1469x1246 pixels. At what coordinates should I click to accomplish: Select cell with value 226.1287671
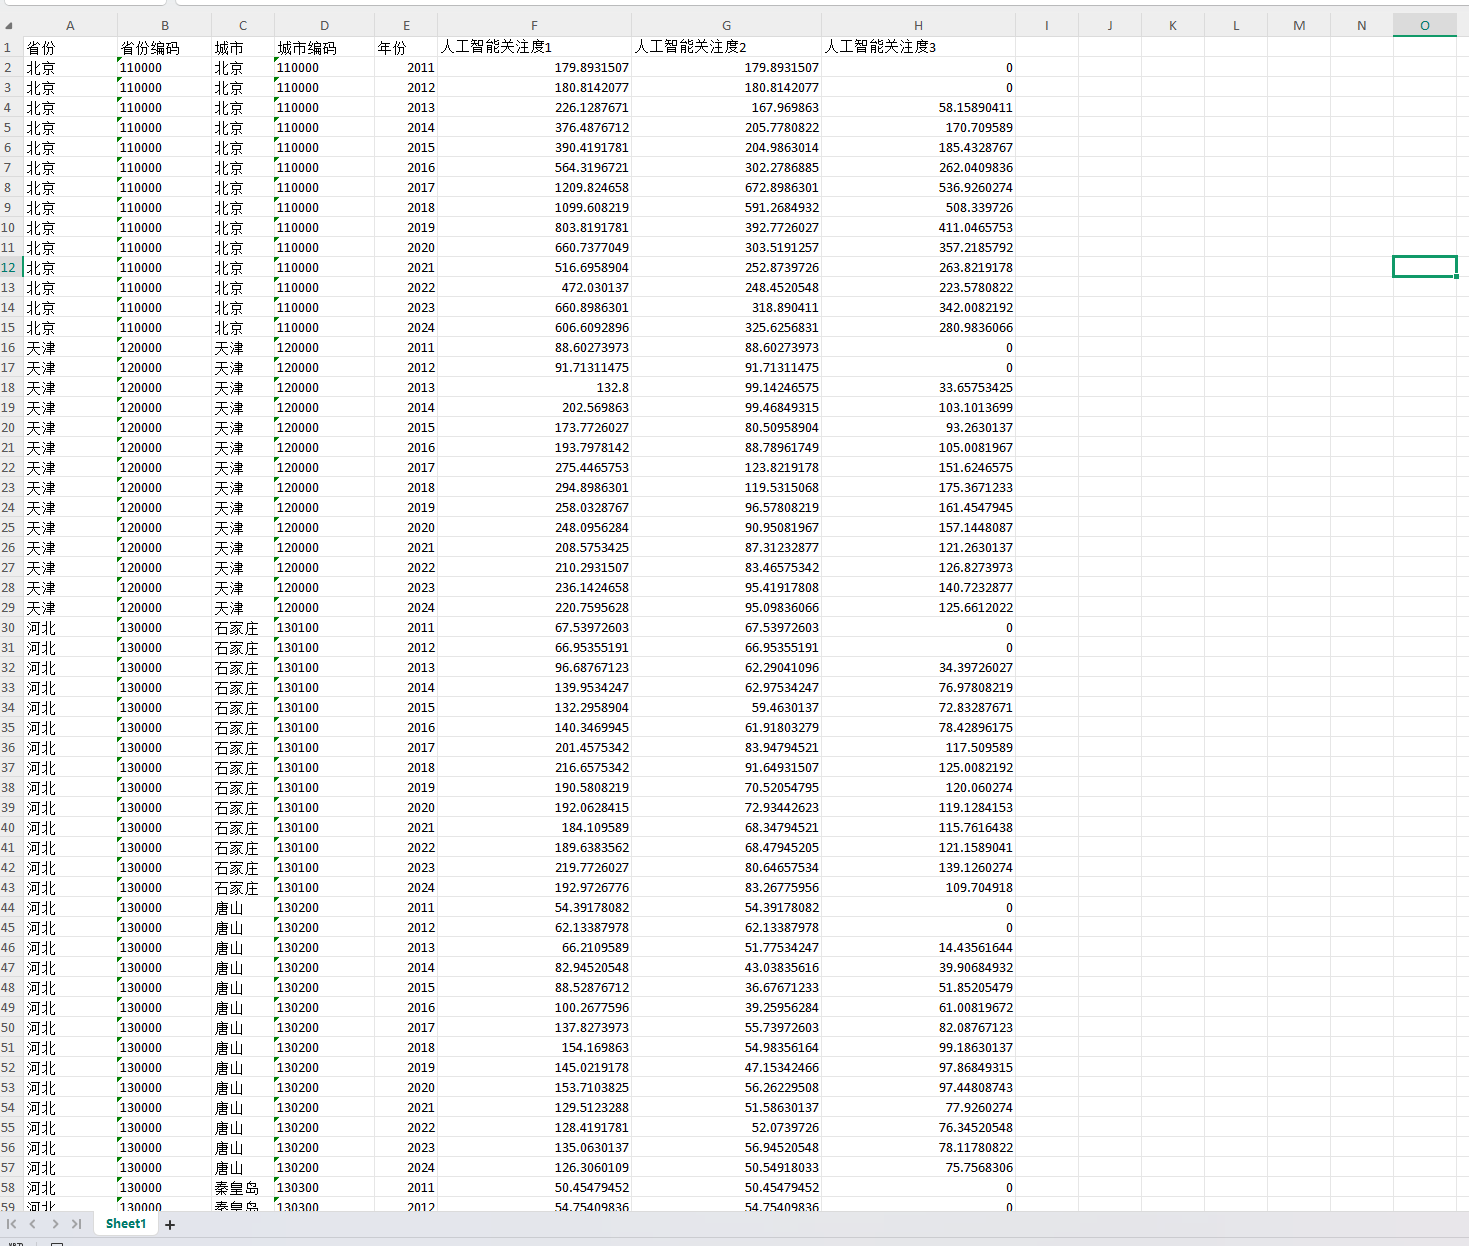[535, 107]
